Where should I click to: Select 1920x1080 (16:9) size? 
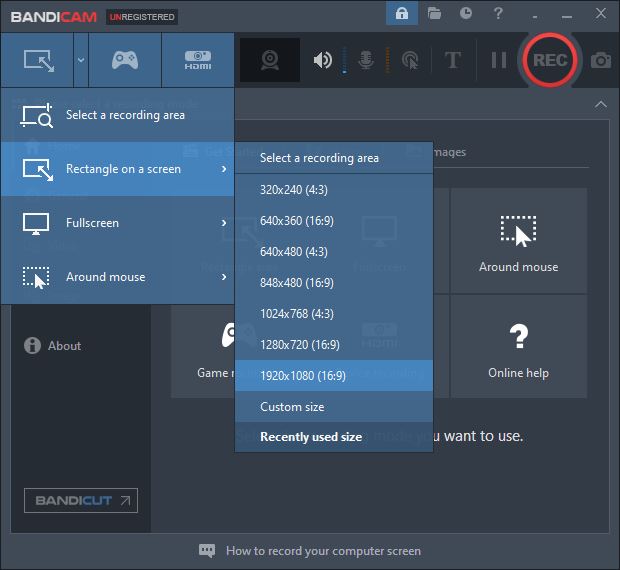point(334,376)
